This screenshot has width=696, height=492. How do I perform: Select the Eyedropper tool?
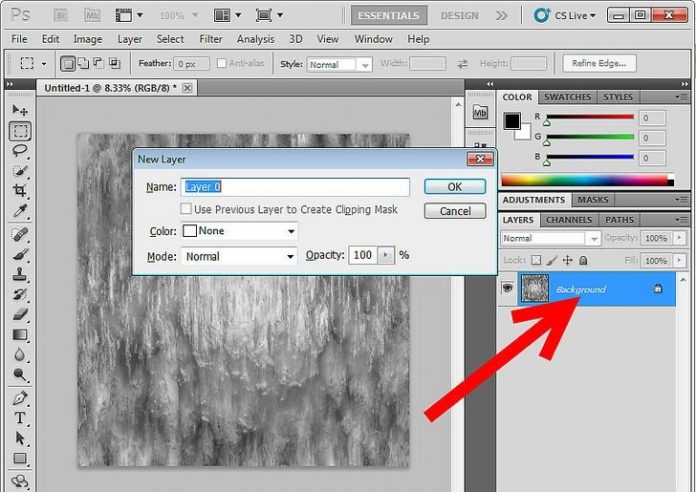pyautogui.click(x=19, y=211)
